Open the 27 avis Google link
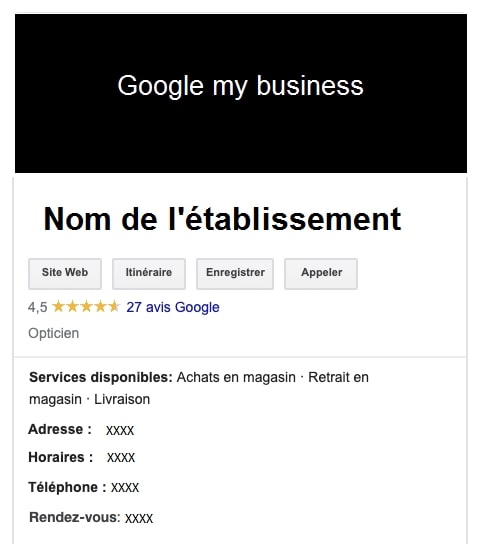Viewport: 492px width, 544px height. click(173, 307)
